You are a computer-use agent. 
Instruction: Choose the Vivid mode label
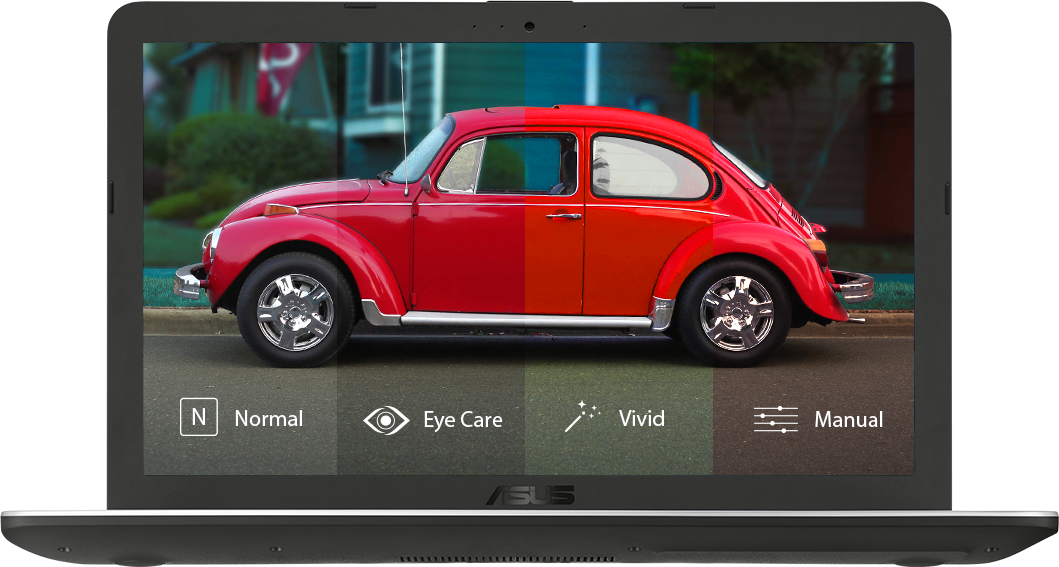click(x=641, y=418)
